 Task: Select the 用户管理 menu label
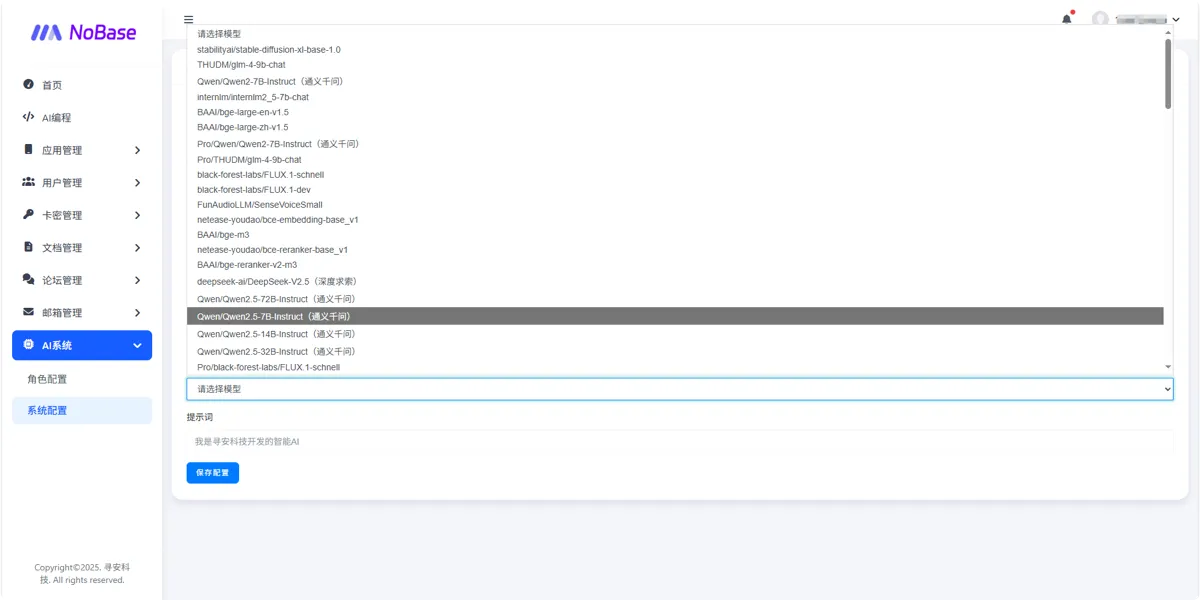pos(62,182)
